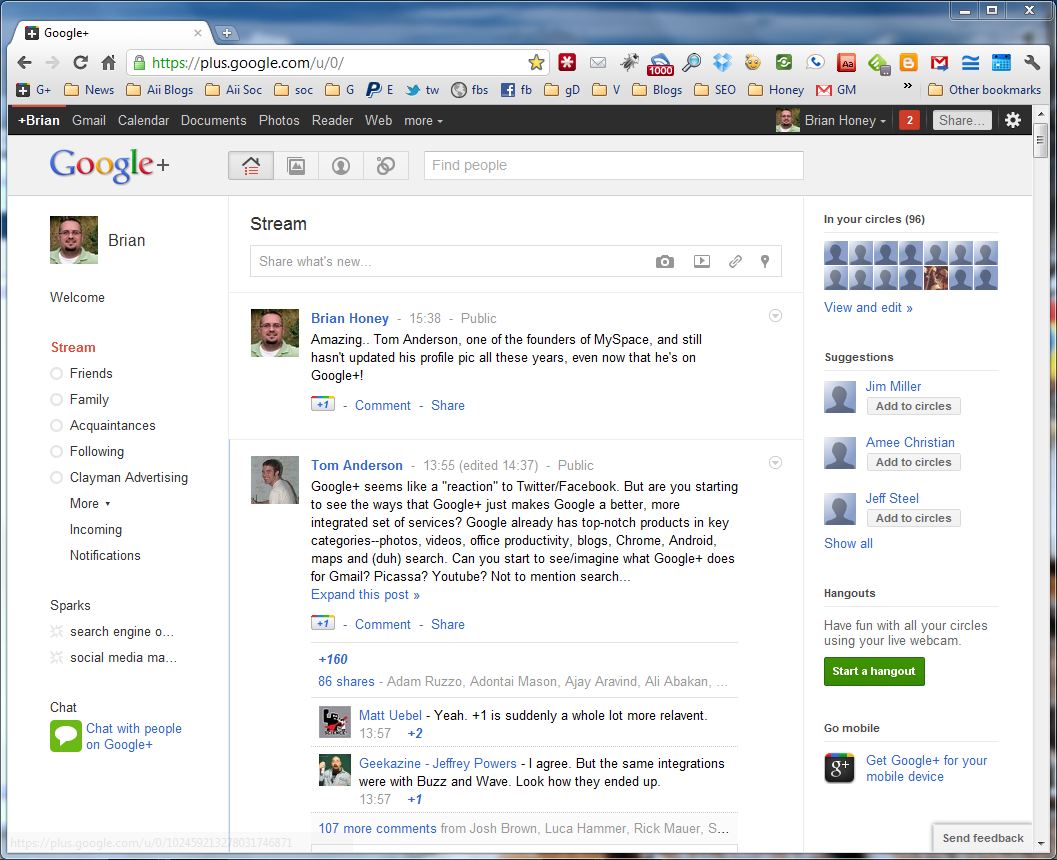Add Amee Christian to circles
1057x860 pixels.
point(913,462)
